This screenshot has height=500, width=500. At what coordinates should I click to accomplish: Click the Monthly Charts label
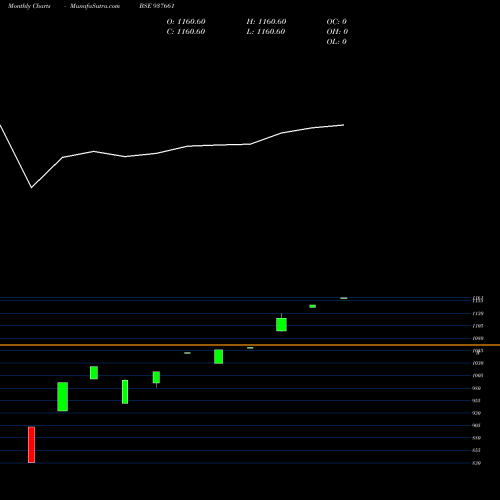point(29,6)
